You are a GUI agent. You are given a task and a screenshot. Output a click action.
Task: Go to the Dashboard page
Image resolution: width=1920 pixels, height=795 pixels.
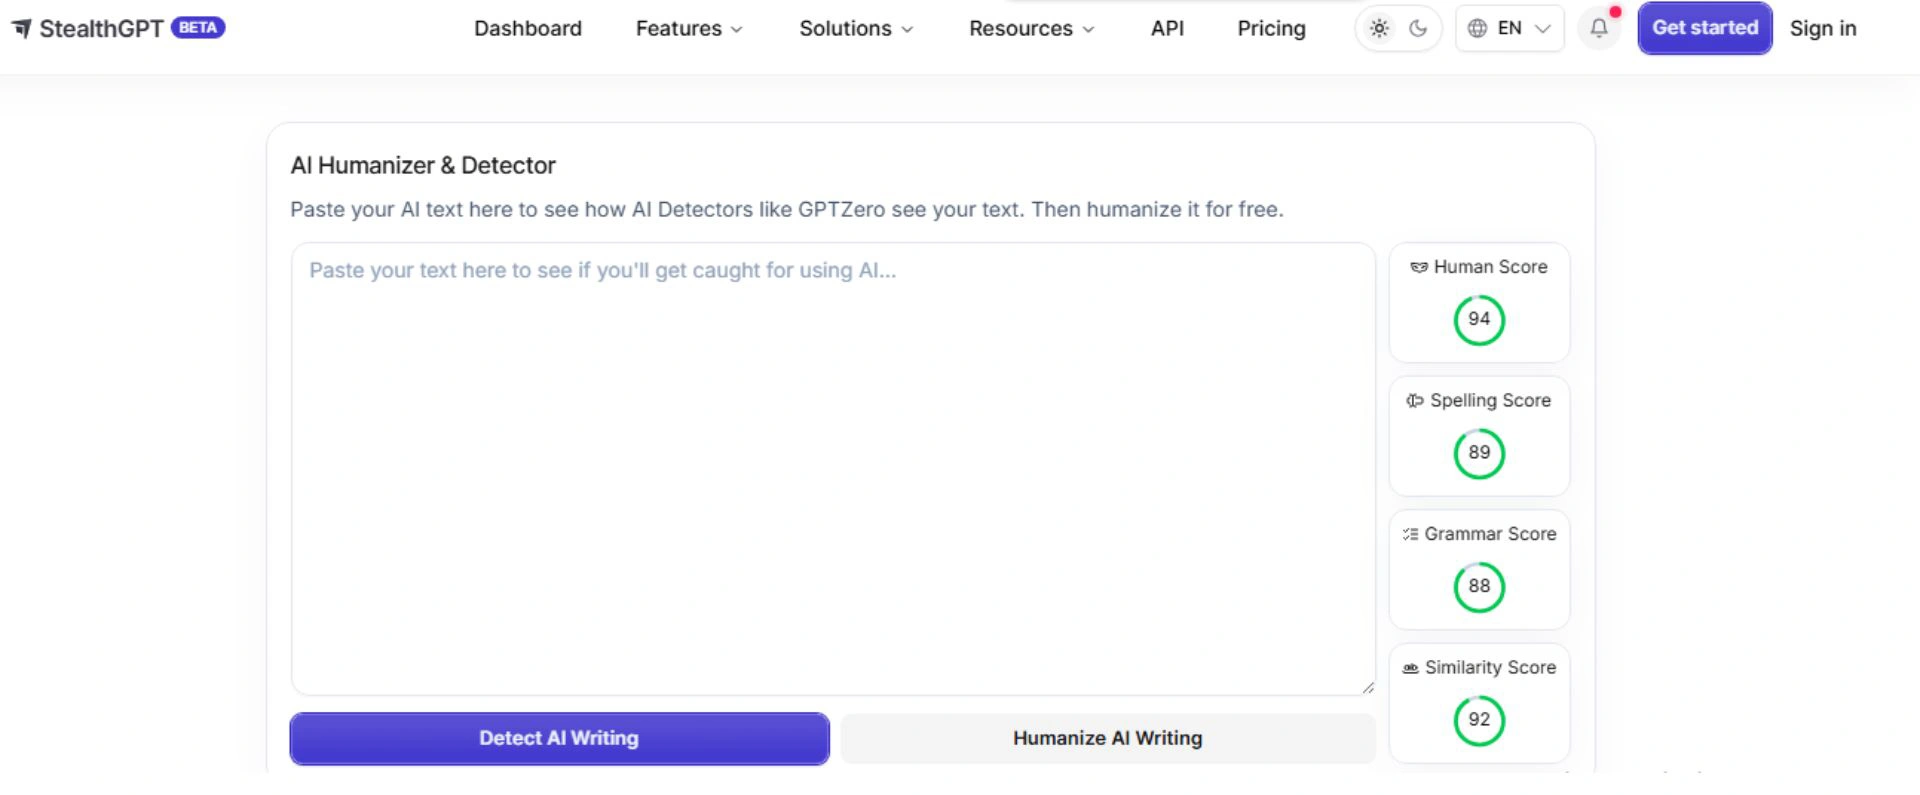[527, 28]
